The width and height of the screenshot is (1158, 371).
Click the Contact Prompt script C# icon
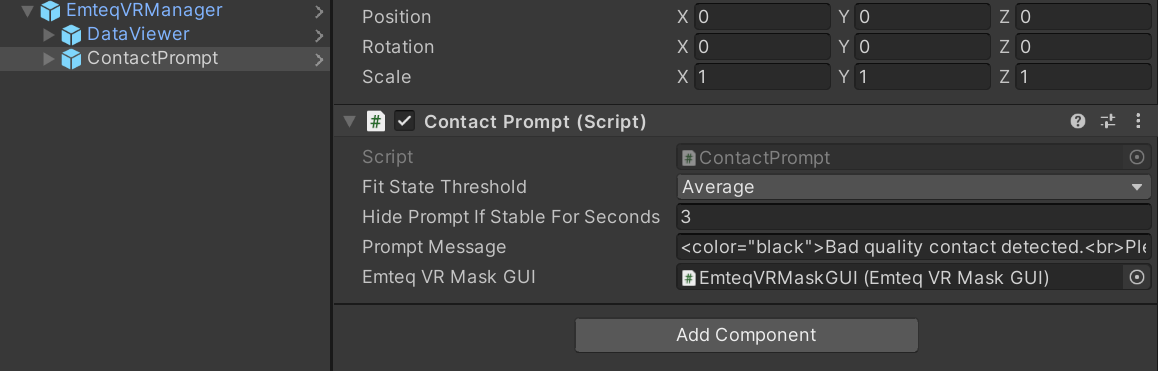(376, 122)
